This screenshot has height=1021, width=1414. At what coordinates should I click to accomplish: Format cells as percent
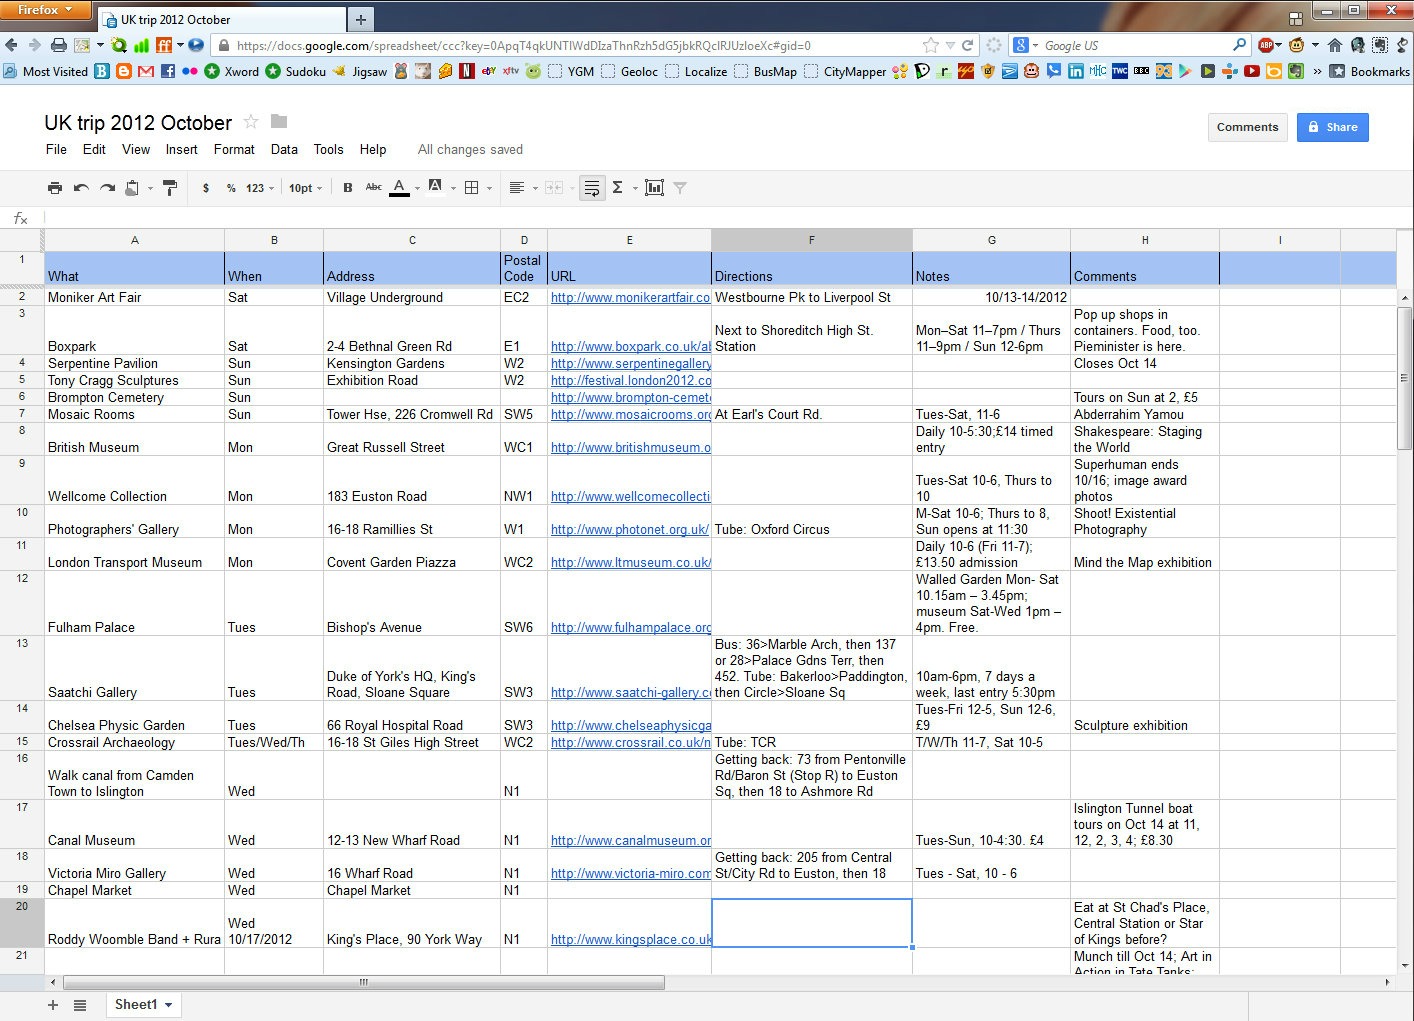click(231, 188)
